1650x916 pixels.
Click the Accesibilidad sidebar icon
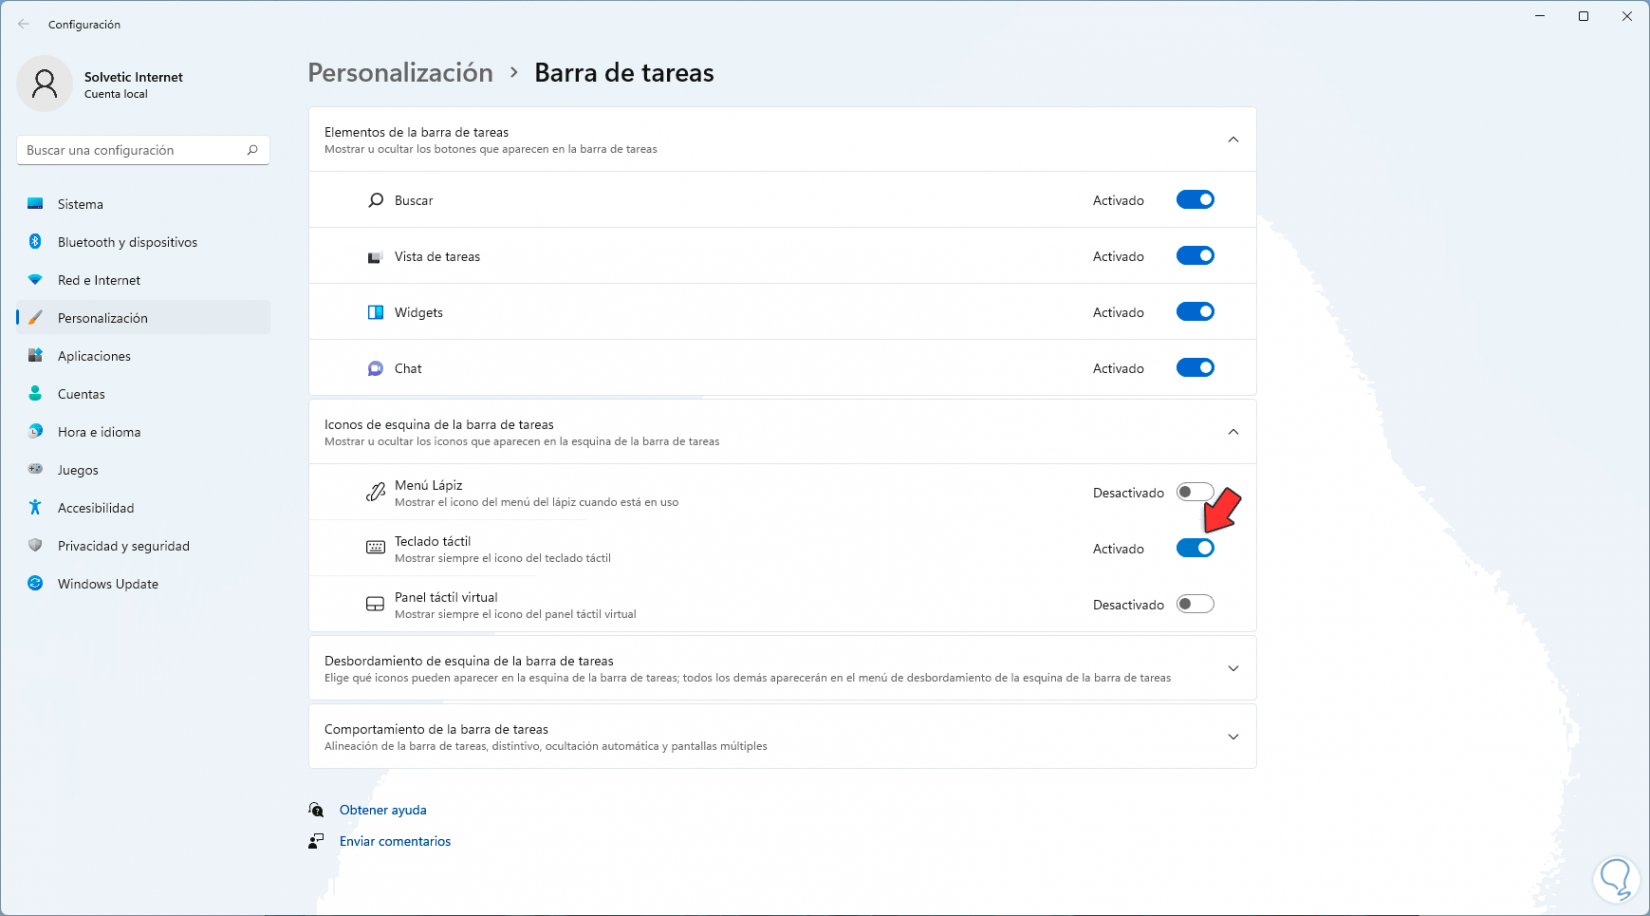tap(35, 508)
